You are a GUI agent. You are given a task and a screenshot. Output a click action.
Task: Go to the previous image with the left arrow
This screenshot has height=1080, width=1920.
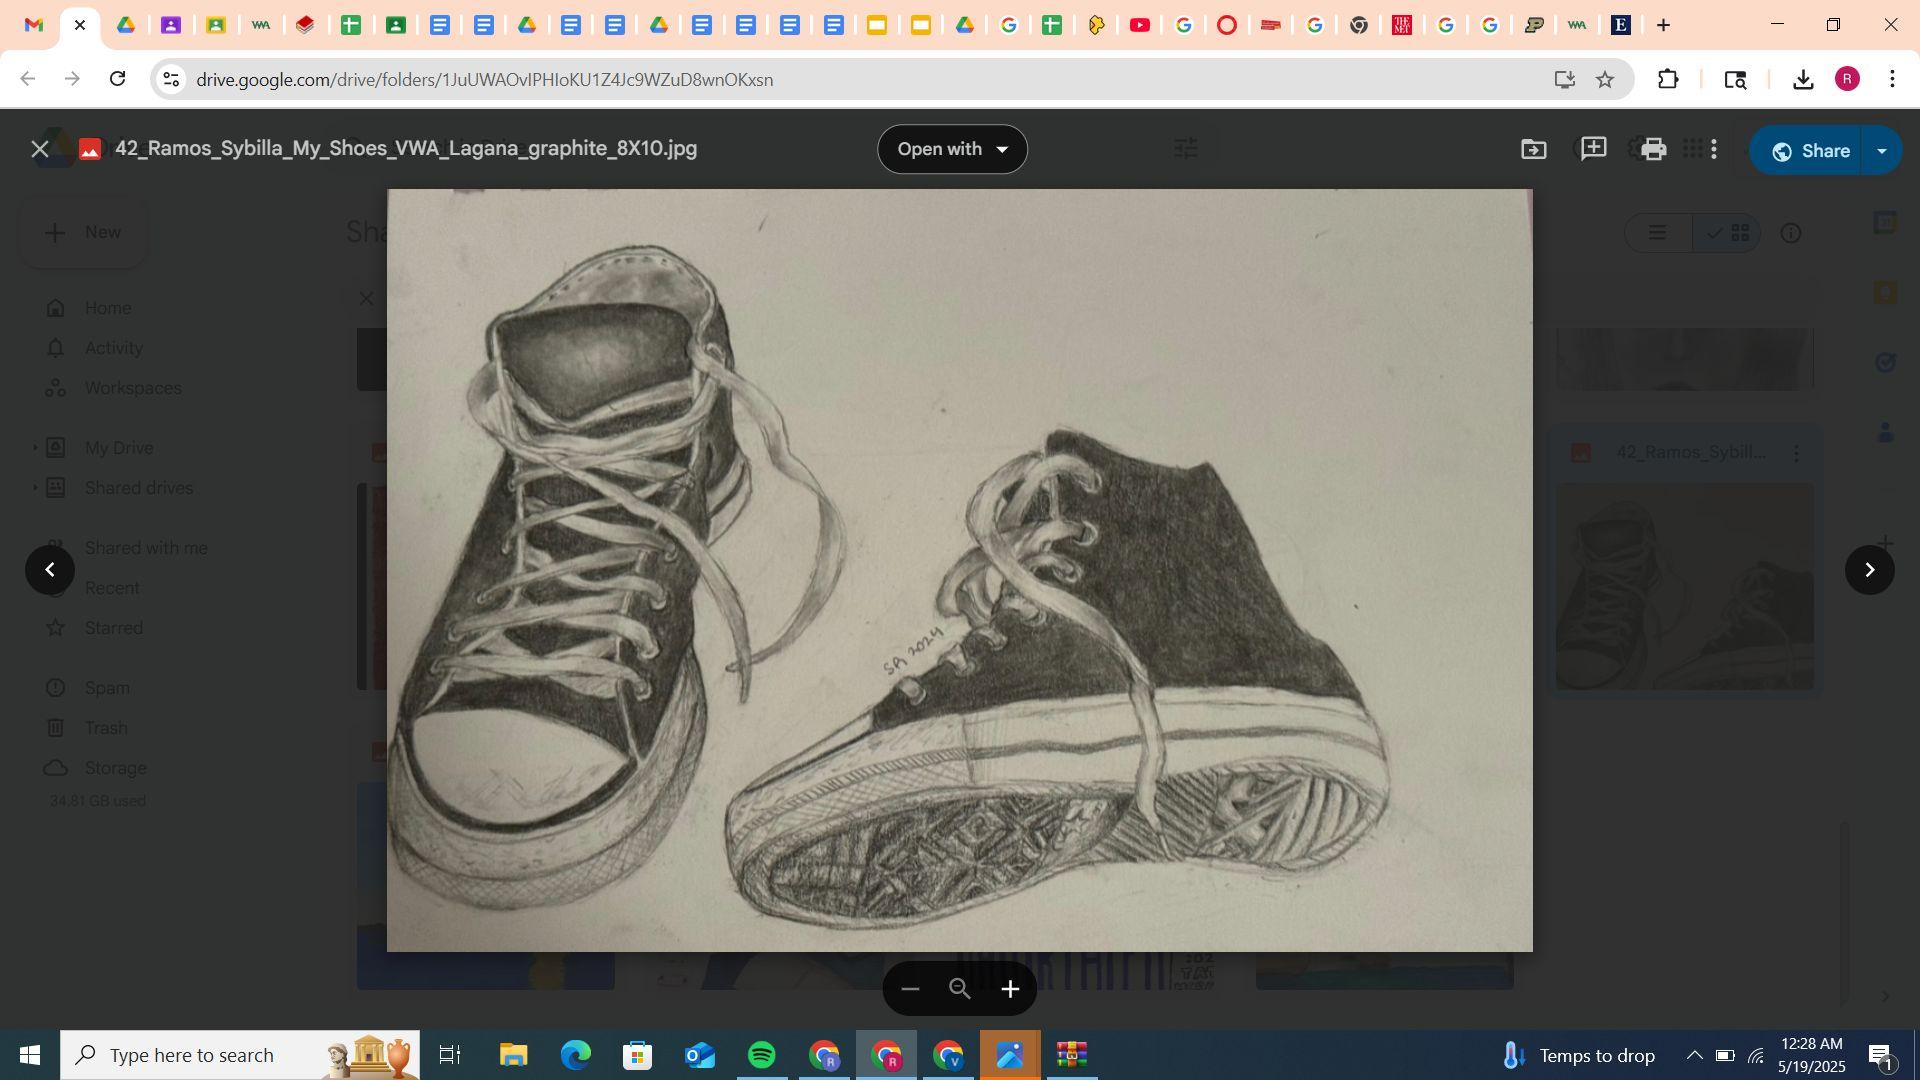[50, 570]
